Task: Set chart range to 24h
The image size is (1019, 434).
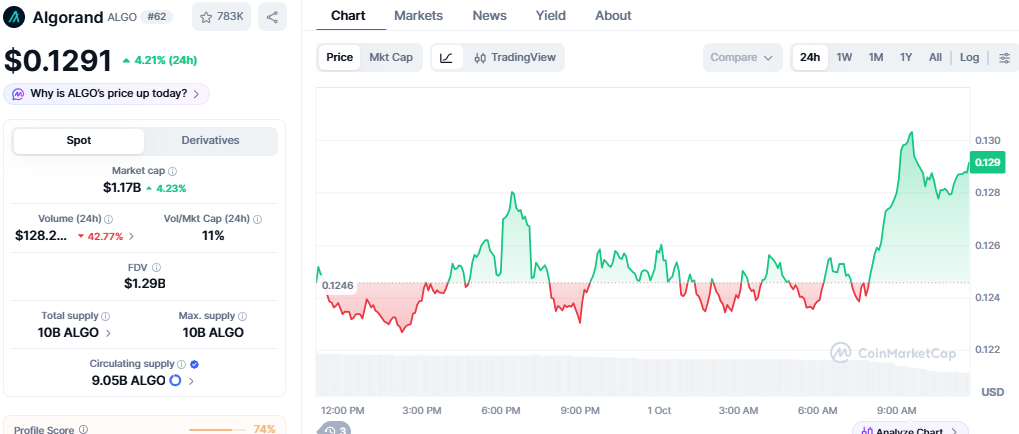Action: coord(810,57)
